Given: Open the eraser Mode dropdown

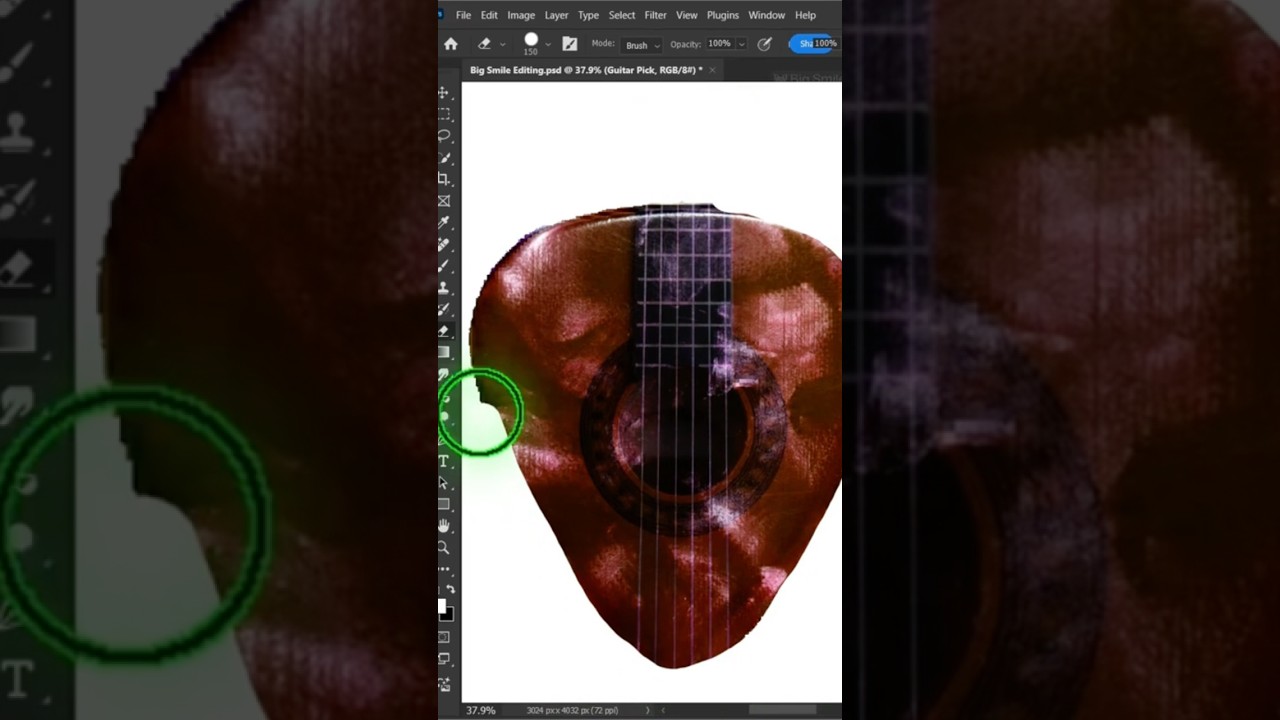Looking at the screenshot, I should [x=641, y=45].
